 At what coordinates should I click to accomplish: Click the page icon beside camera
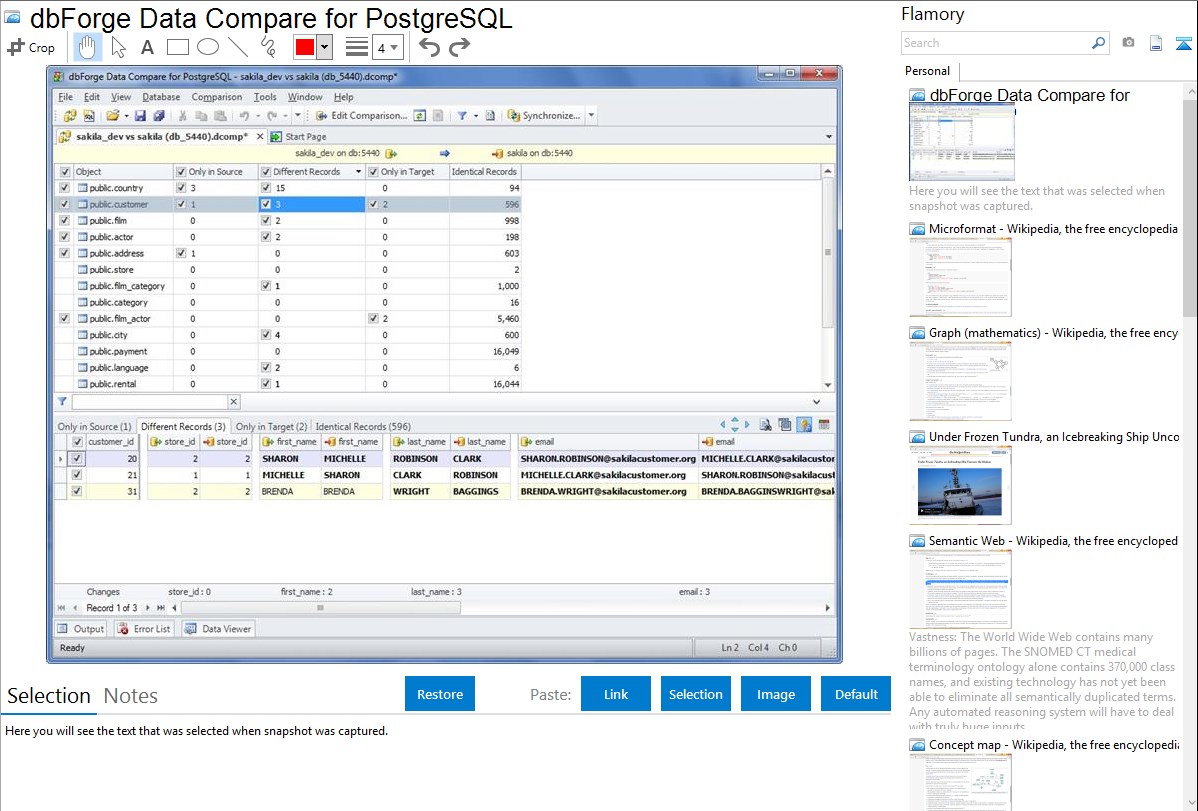point(1156,43)
